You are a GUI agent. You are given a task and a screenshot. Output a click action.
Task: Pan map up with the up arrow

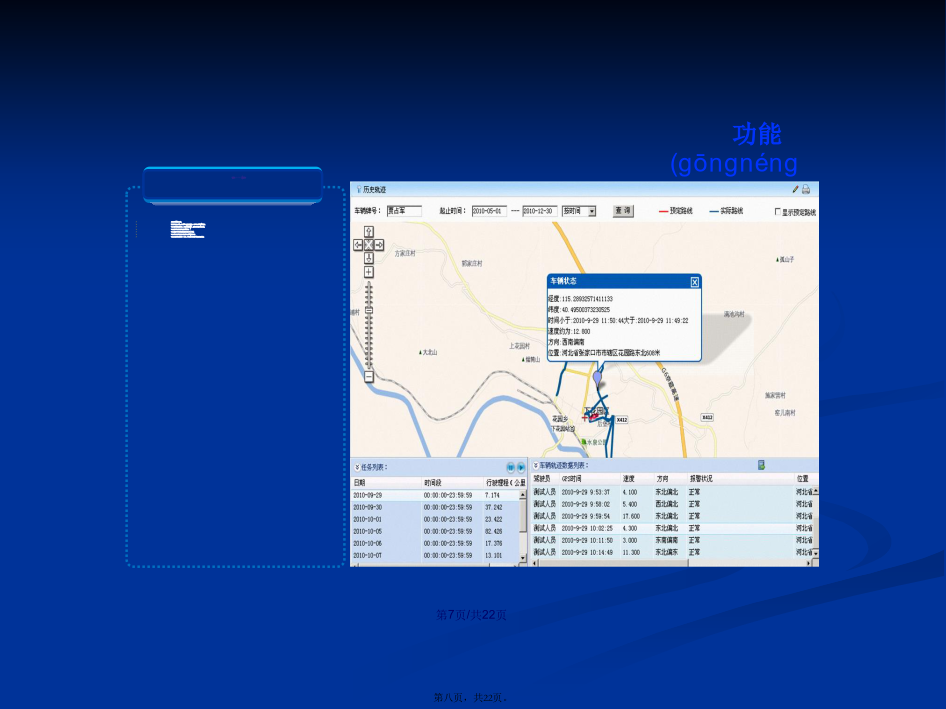pyautogui.click(x=369, y=232)
